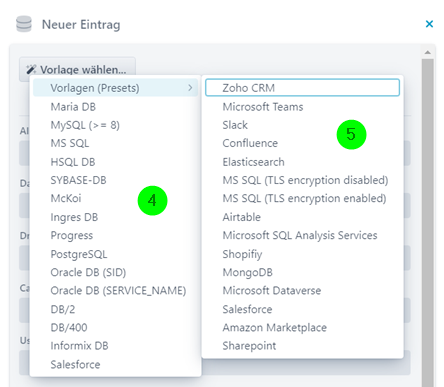Pick Microsoft Dataverse preset

coord(302,291)
